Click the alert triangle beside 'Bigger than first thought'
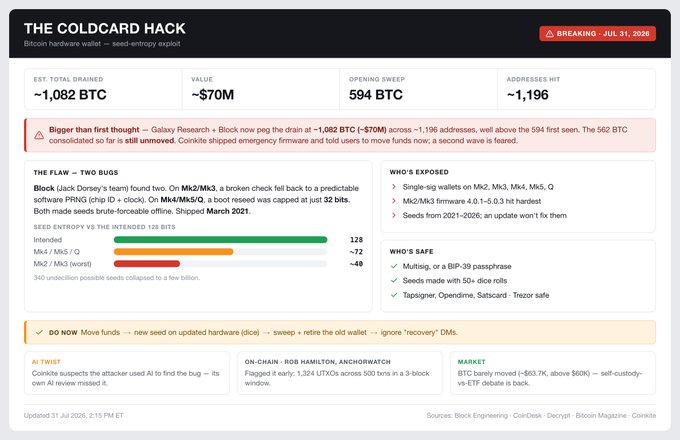680x440 pixels. [x=39, y=135]
